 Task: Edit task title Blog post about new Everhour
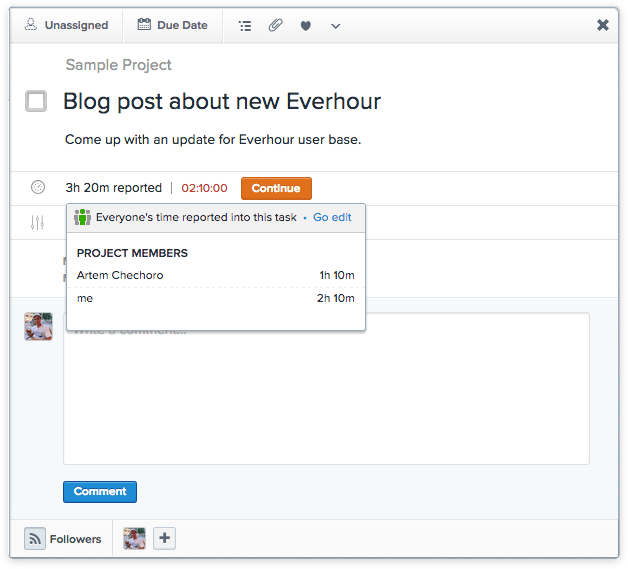pyautogui.click(x=222, y=101)
